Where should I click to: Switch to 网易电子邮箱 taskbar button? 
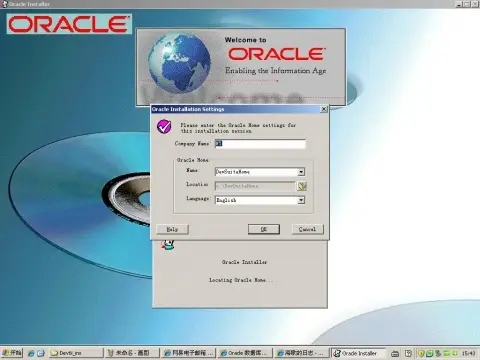coord(188,353)
